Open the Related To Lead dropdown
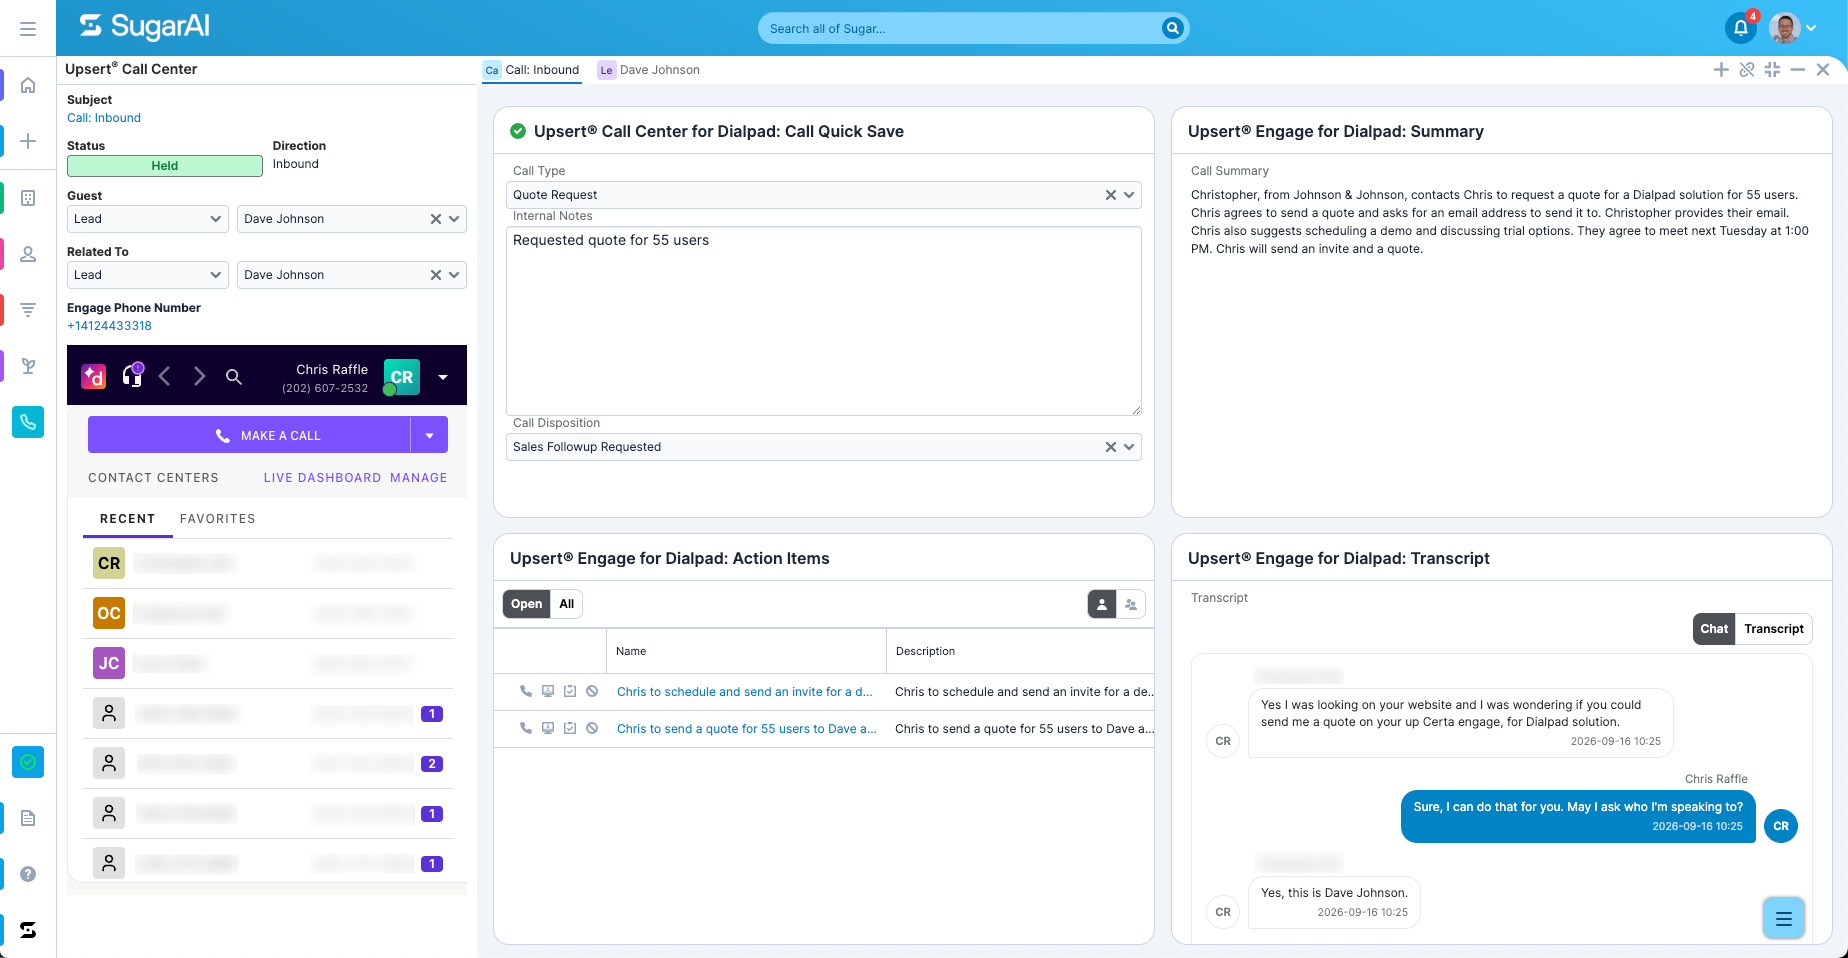The height and width of the screenshot is (958, 1848). pos(148,275)
